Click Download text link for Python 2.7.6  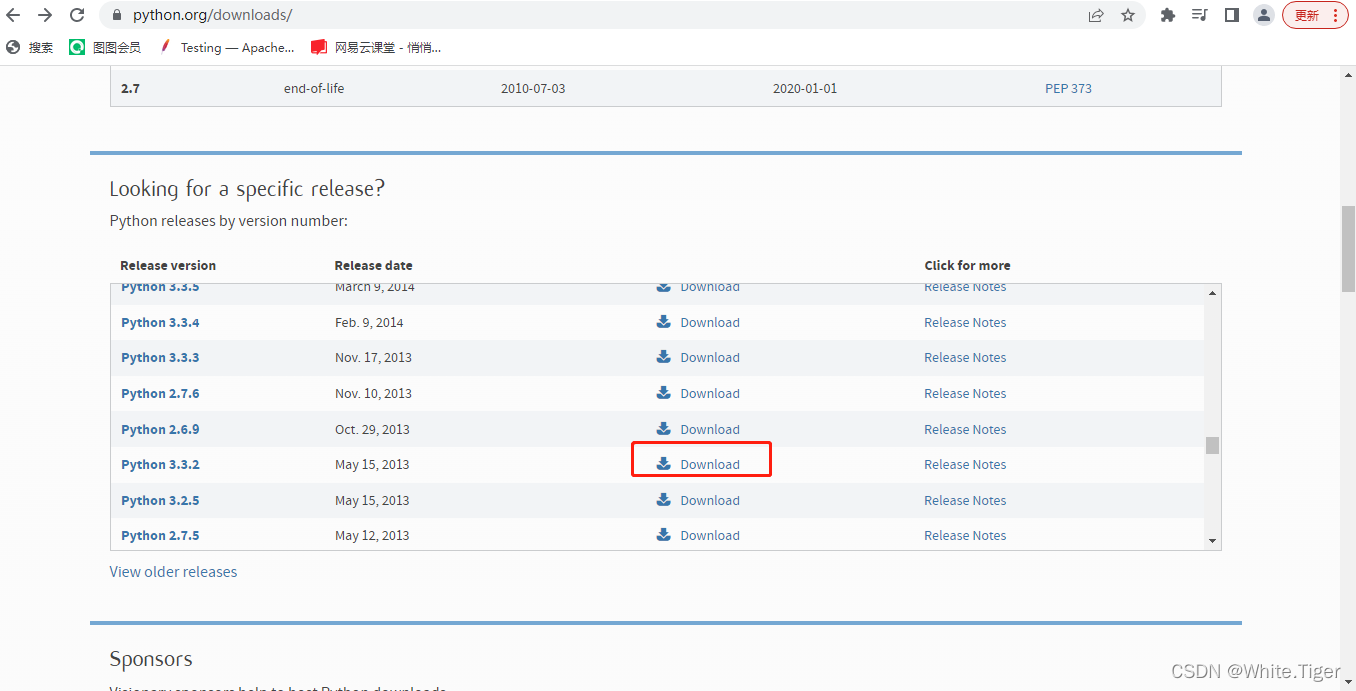click(710, 393)
